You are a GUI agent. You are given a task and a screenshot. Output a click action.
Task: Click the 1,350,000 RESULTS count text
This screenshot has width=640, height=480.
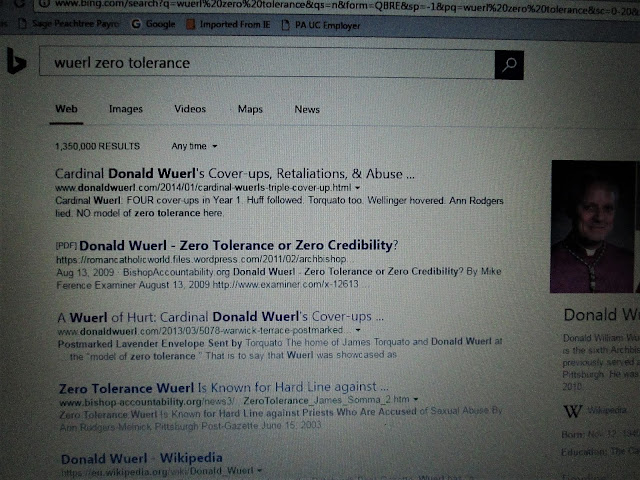click(x=98, y=146)
